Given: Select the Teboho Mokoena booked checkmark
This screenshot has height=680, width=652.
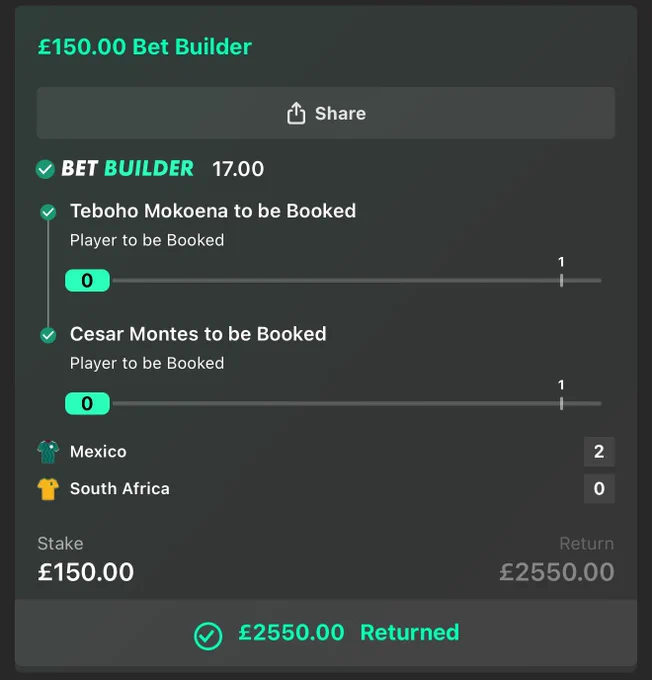Looking at the screenshot, I should 48,212.
